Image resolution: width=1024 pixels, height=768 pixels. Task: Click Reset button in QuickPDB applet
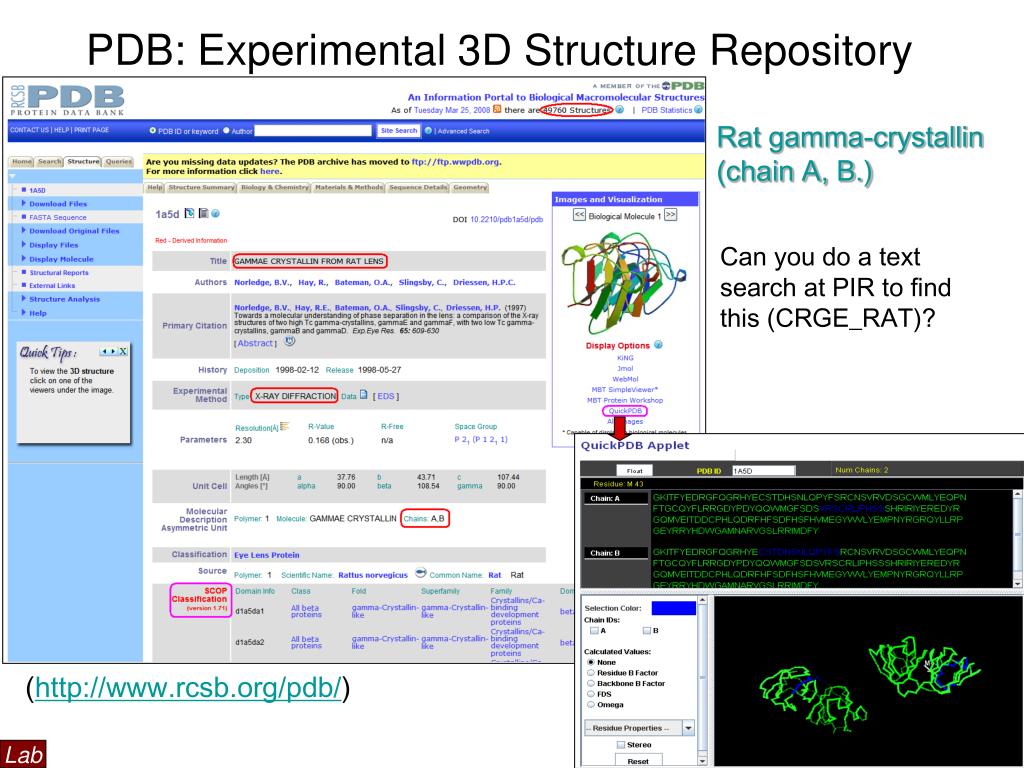tap(638, 761)
